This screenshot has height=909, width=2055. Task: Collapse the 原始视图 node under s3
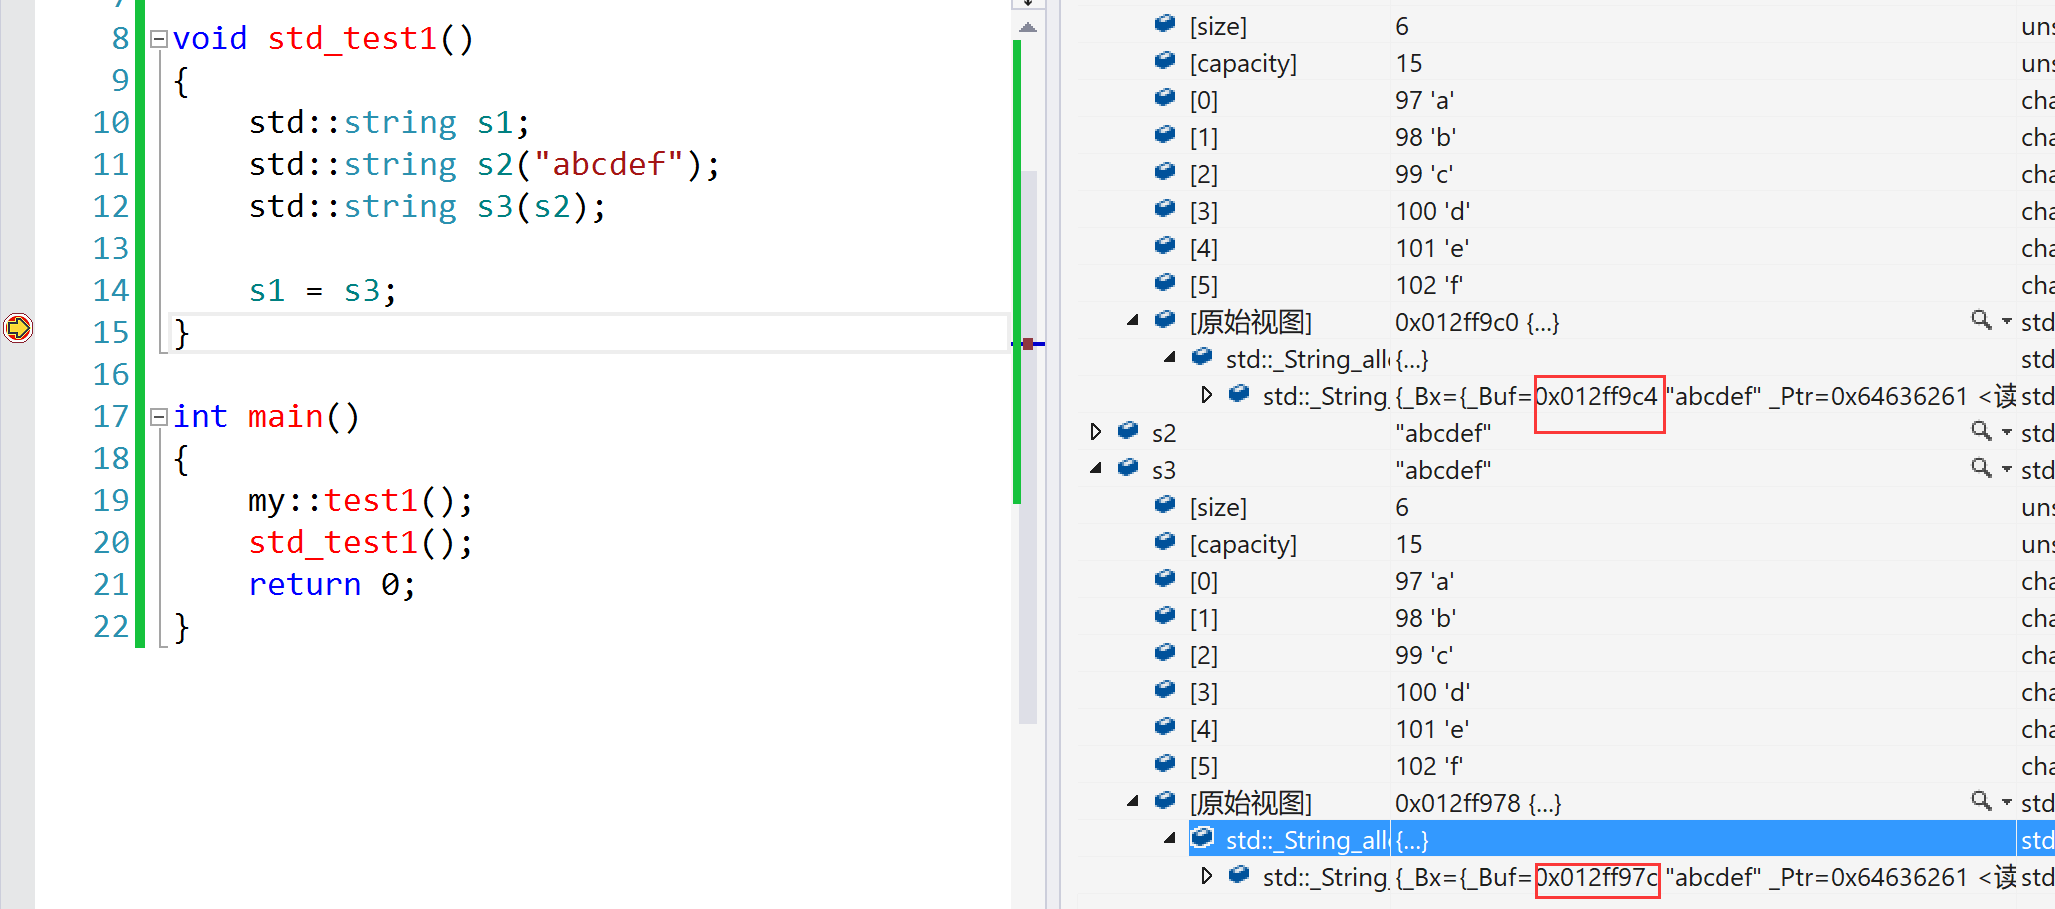pyautogui.click(x=1133, y=802)
